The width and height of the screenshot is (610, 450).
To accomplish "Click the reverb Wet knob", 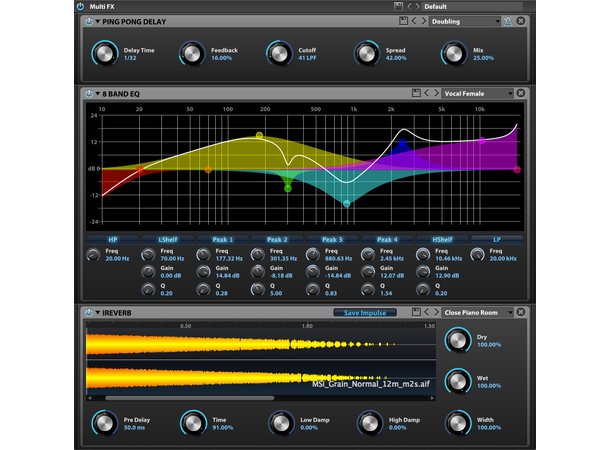I will point(458,381).
